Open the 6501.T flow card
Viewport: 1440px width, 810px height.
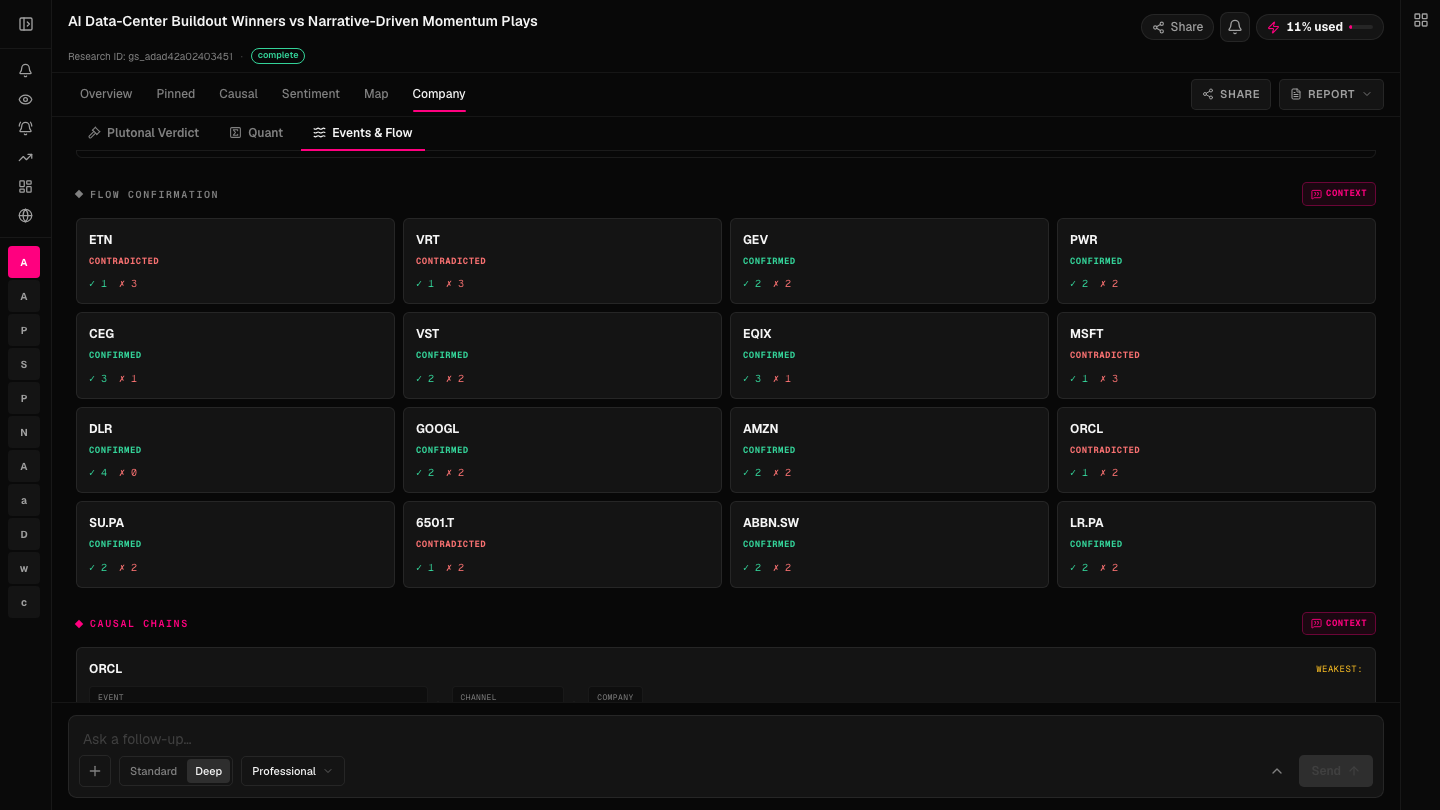point(562,544)
